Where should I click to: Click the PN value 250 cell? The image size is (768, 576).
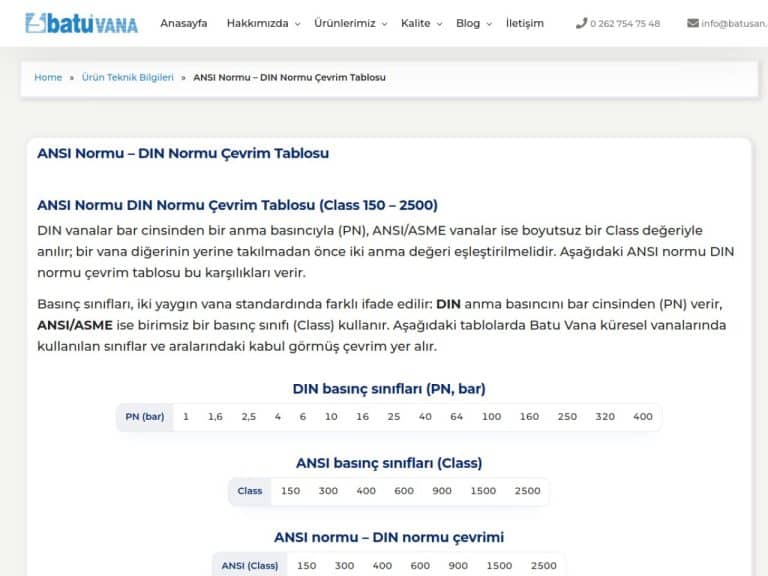click(567, 417)
